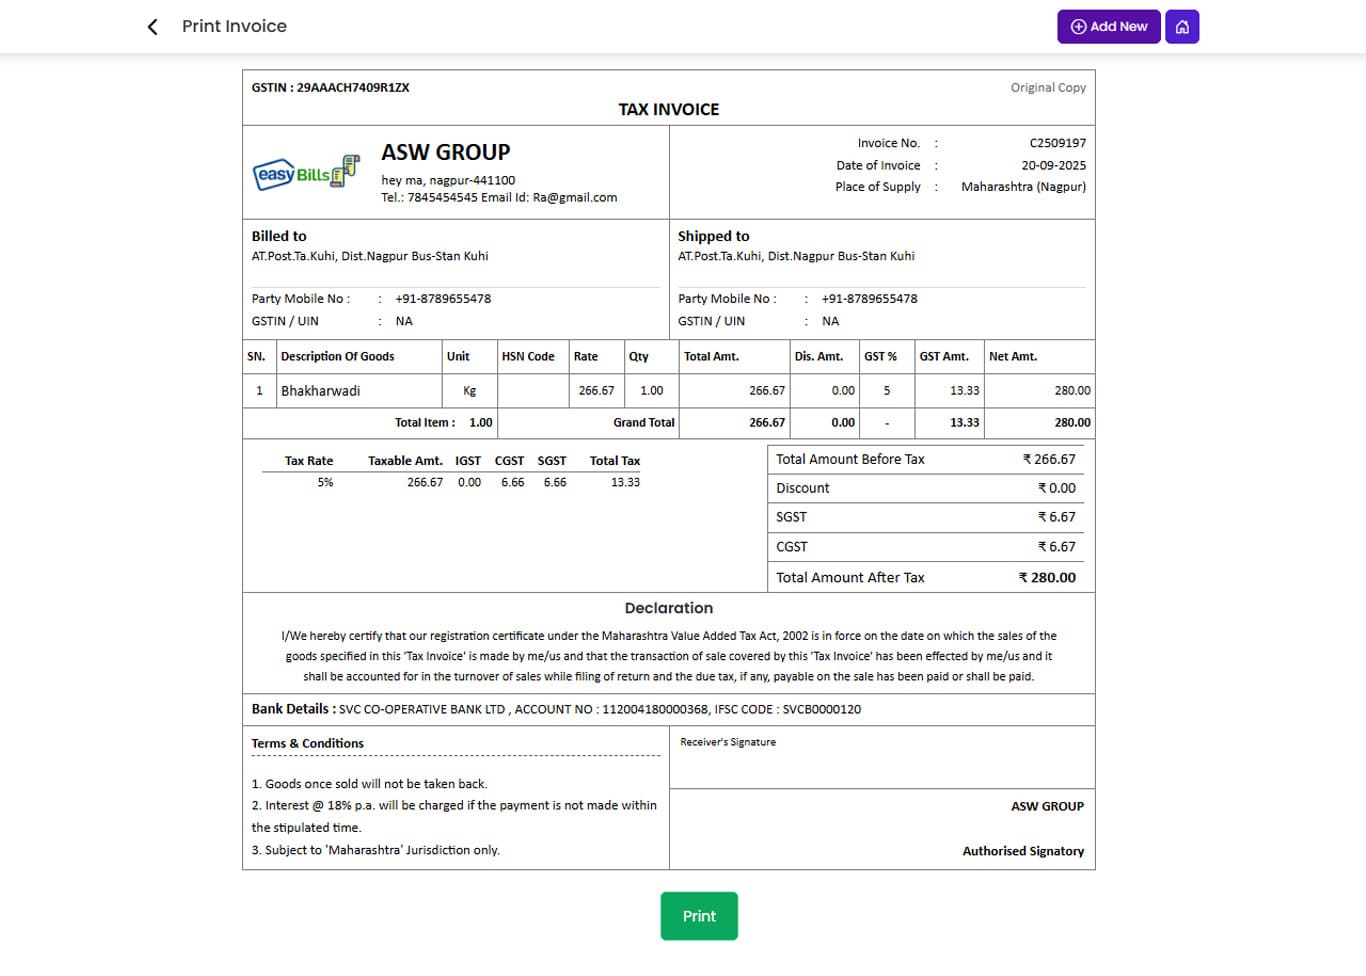Select the Total Amount After Tax value
The image size is (1366, 976).
[x=1047, y=578]
